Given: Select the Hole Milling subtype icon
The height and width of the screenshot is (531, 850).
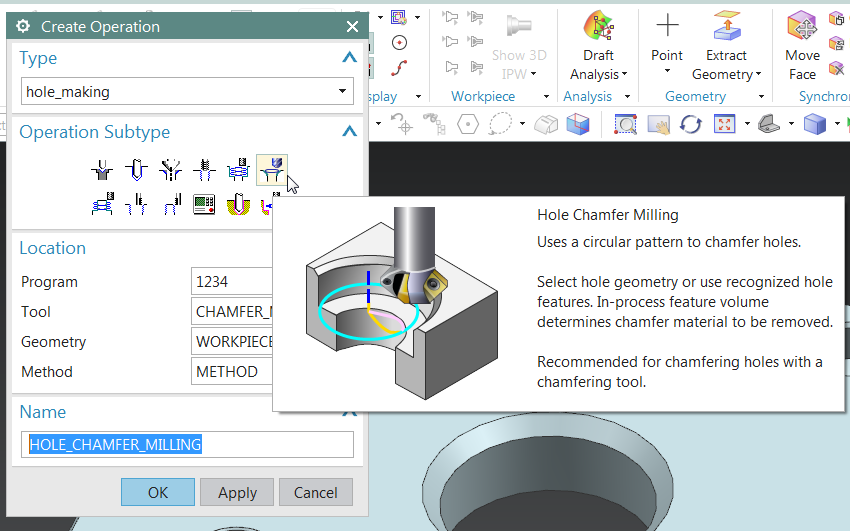Looking at the screenshot, I should (x=238, y=170).
